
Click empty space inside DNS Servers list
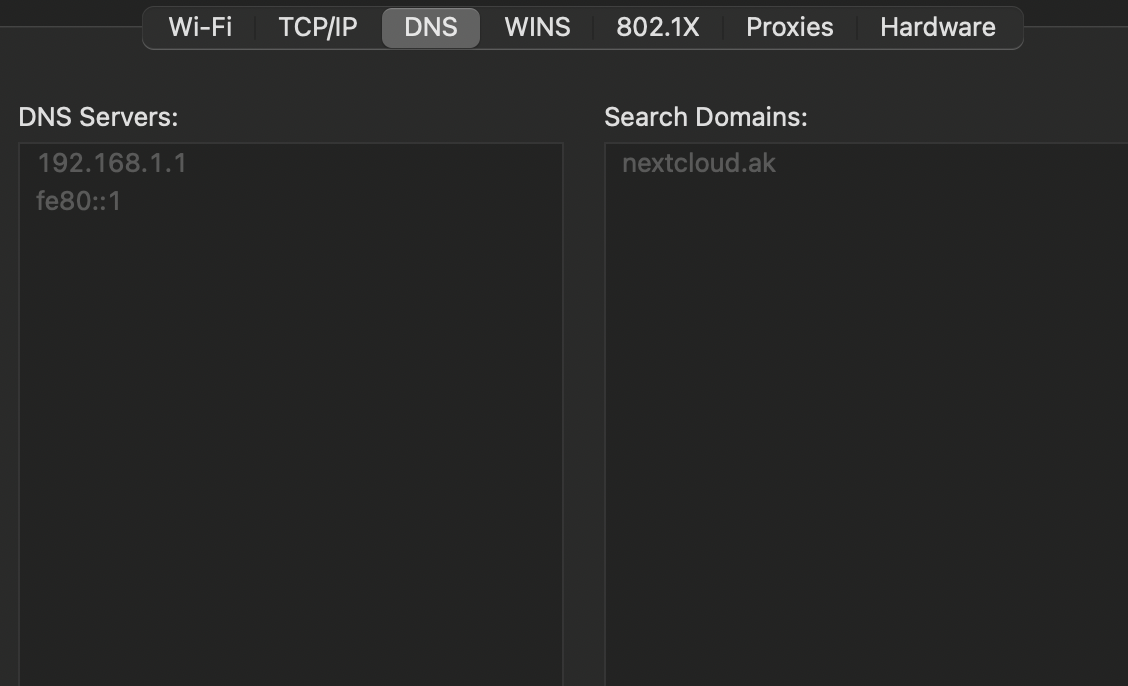point(290,450)
